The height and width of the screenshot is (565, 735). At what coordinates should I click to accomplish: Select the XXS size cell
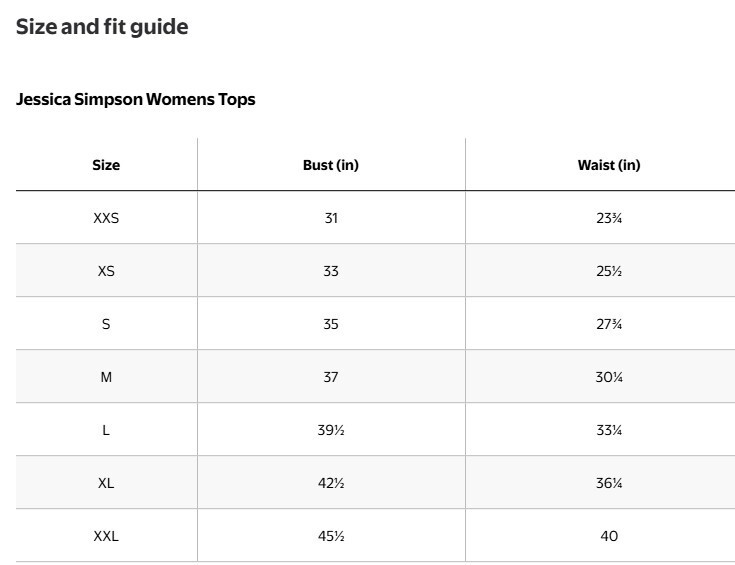pos(106,218)
